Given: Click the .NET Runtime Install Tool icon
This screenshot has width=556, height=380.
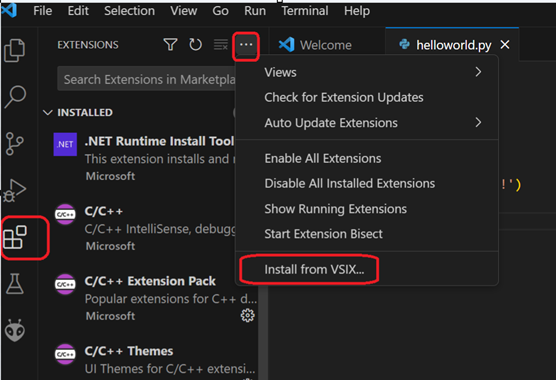Looking at the screenshot, I should (x=65, y=144).
